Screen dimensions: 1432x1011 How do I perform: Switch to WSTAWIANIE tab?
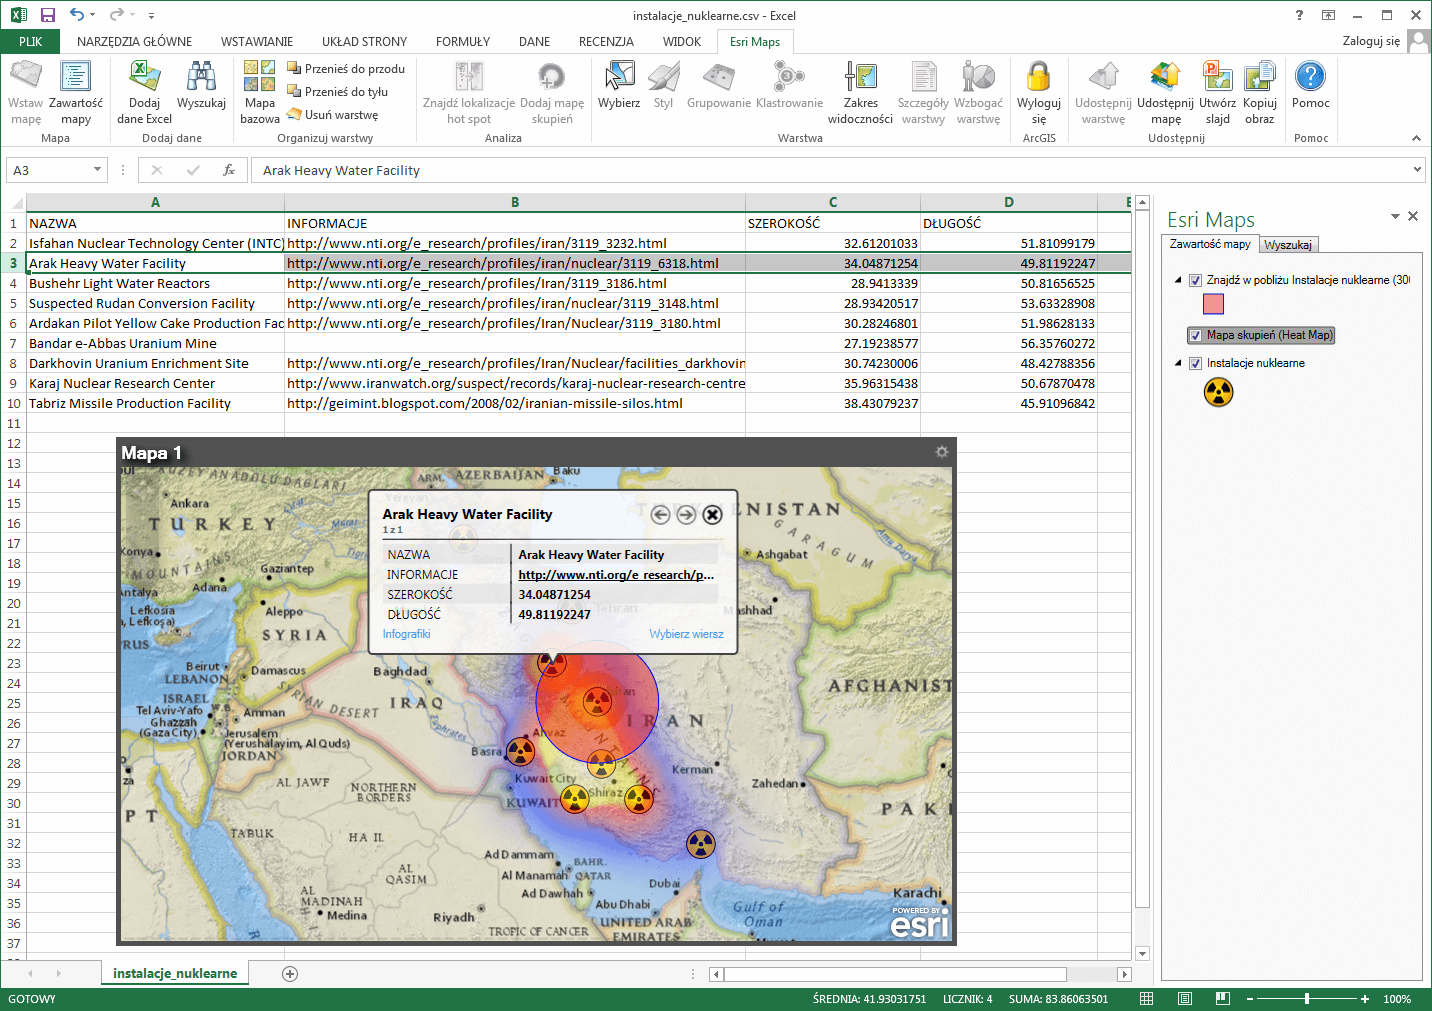click(257, 42)
